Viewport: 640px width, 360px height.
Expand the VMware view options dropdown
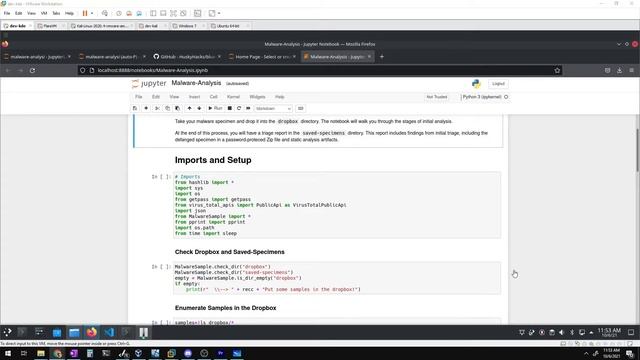pos(219,13)
